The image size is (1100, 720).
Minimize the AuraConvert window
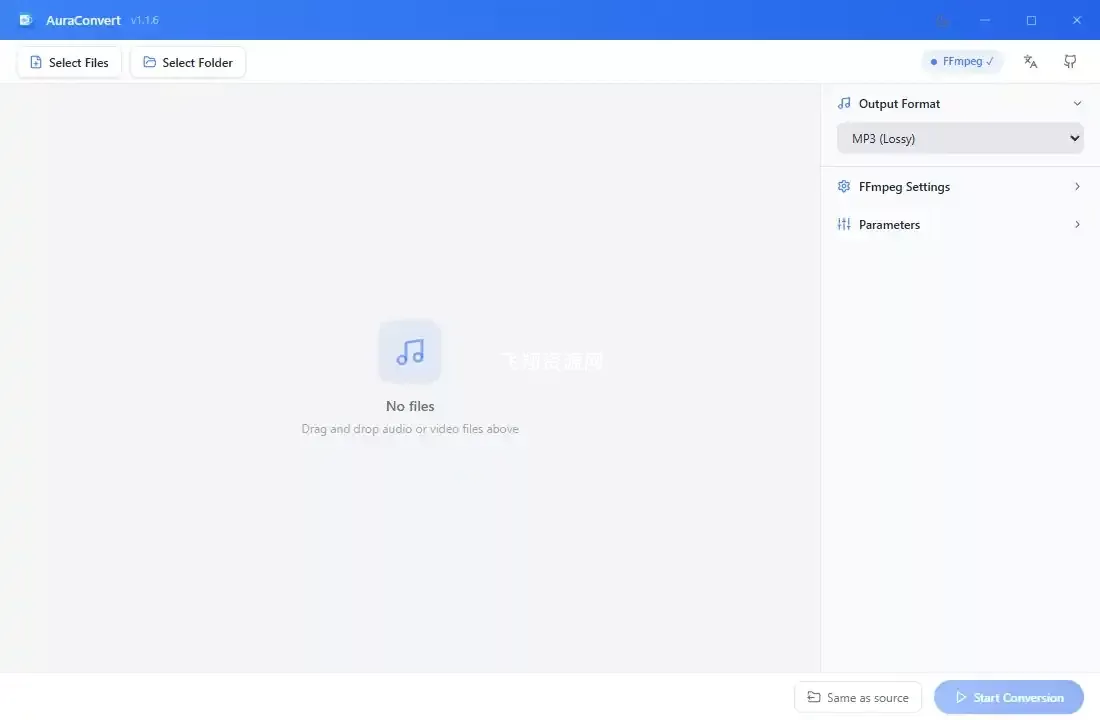coord(985,20)
